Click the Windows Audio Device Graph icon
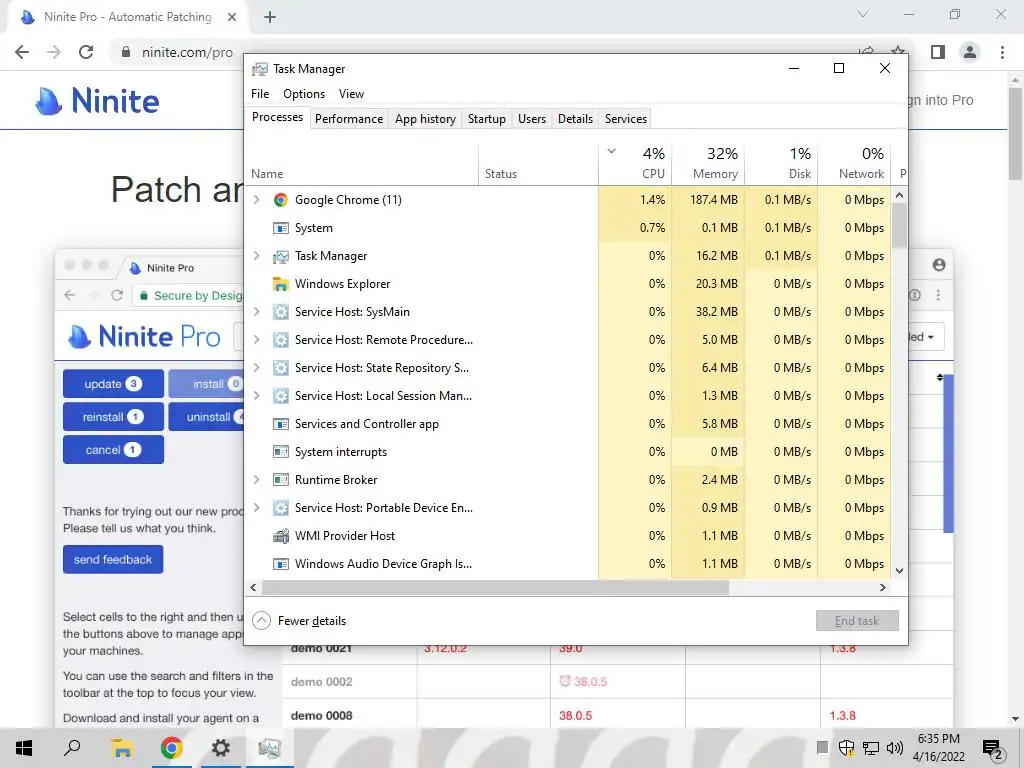This screenshot has height=768, width=1024. pyautogui.click(x=281, y=564)
